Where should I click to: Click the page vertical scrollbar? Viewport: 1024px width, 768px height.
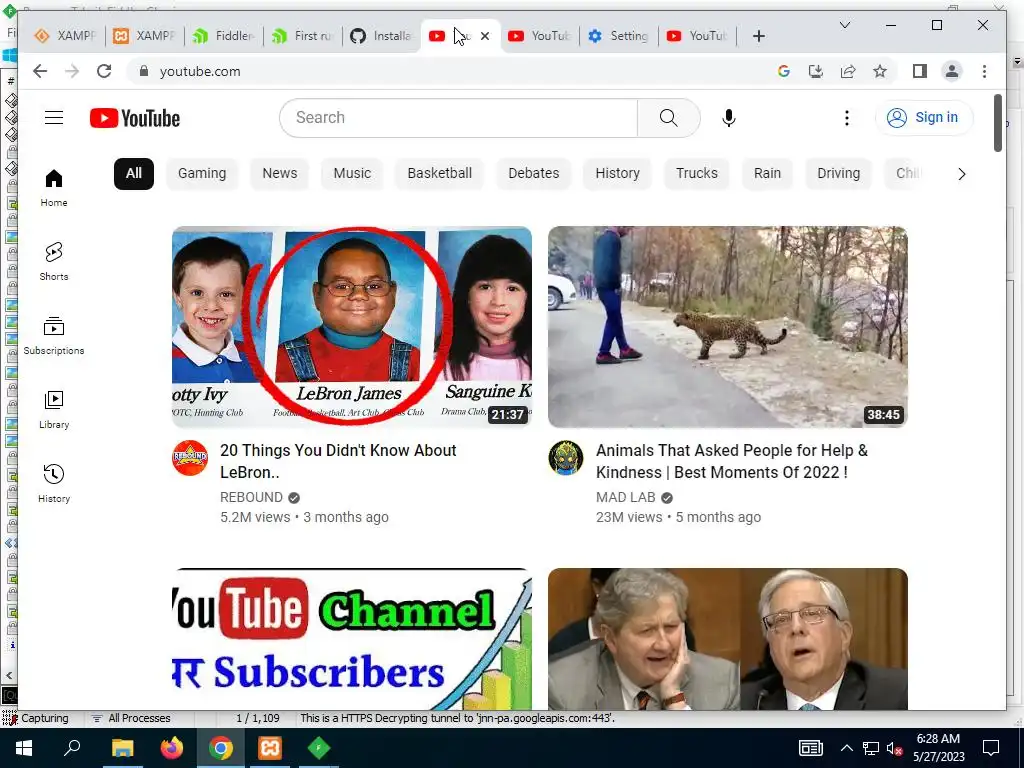coord(998,123)
